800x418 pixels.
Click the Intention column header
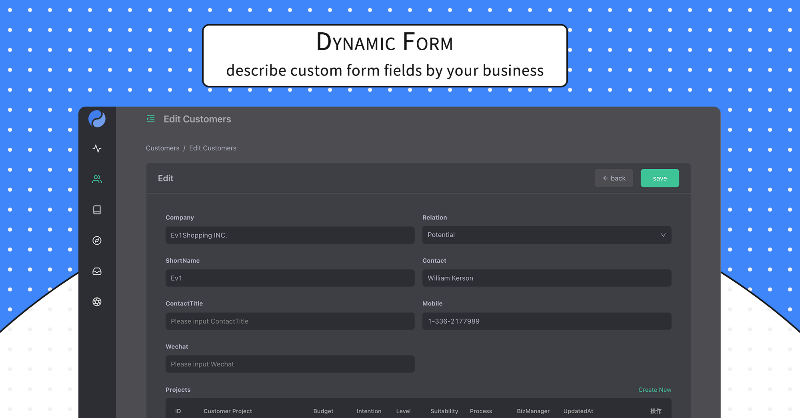click(369, 411)
